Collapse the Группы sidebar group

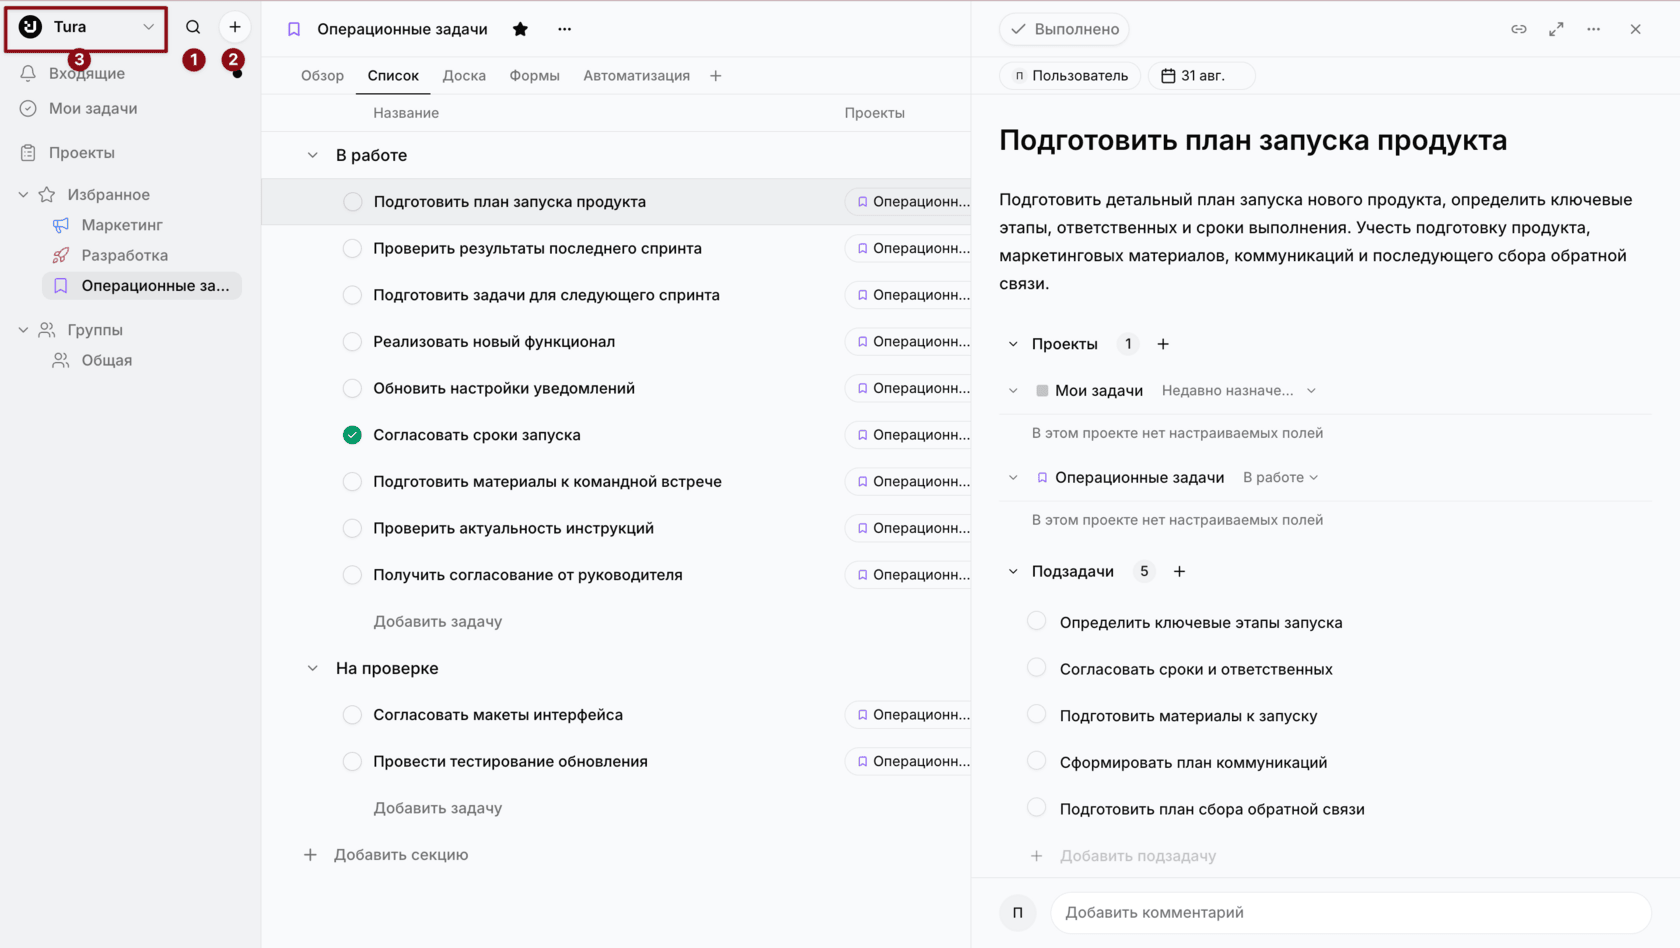click(x=23, y=329)
